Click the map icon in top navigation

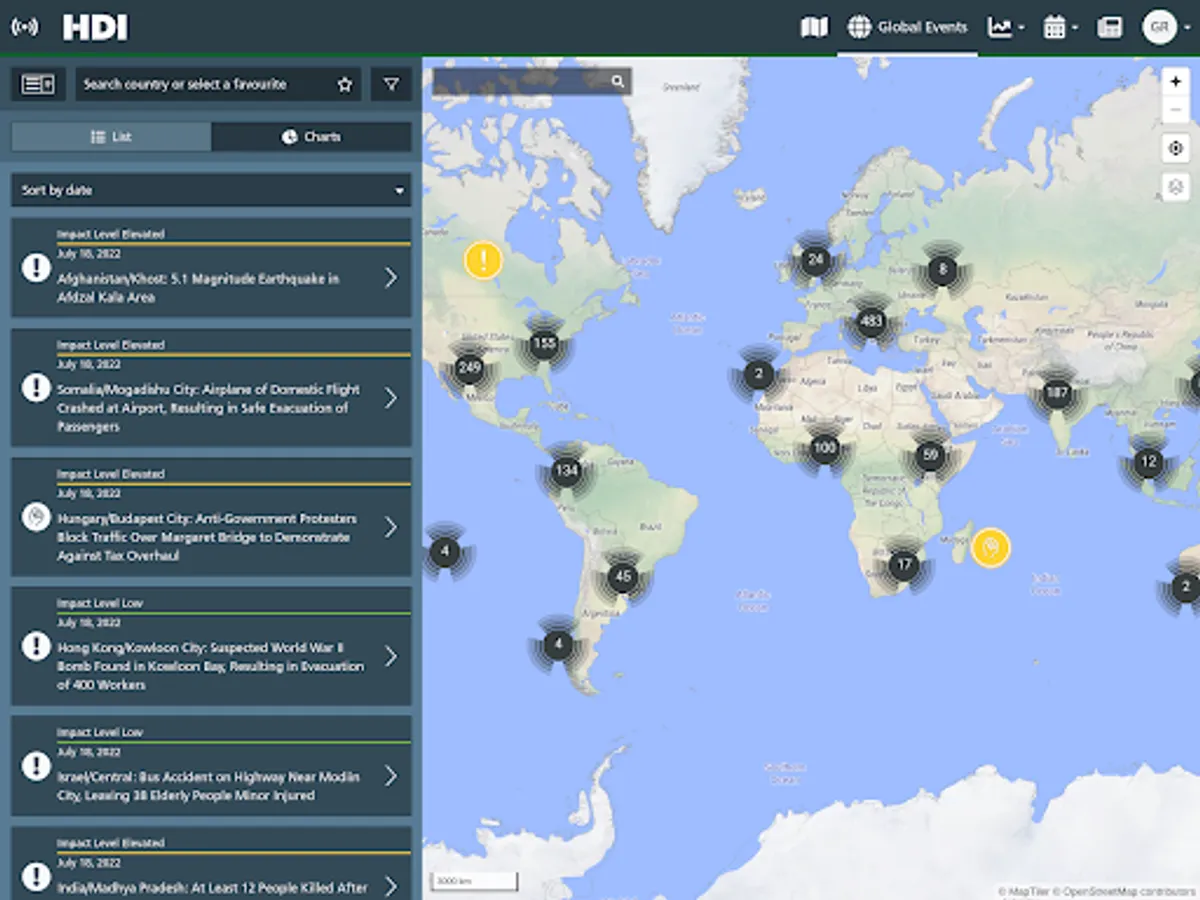[x=814, y=28]
